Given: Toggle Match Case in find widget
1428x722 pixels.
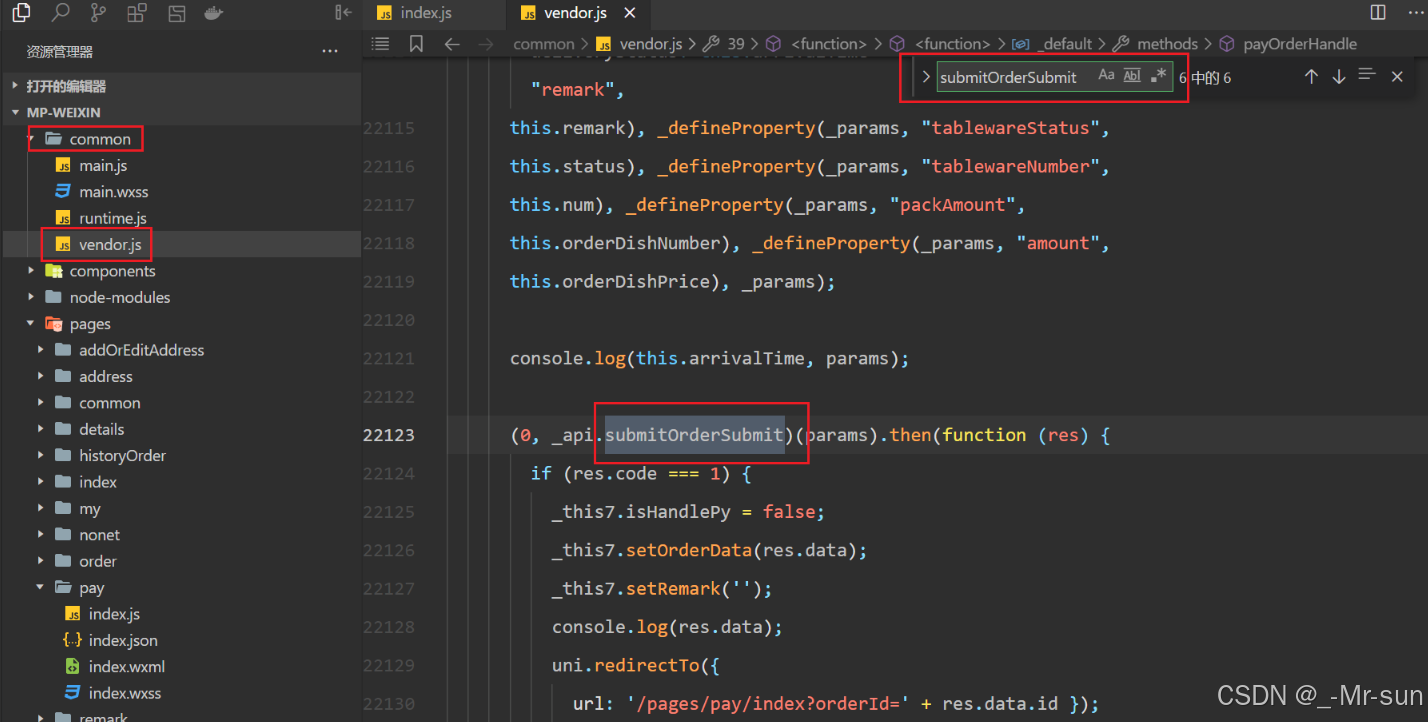Looking at the screenshot, I should point(1106,76).
